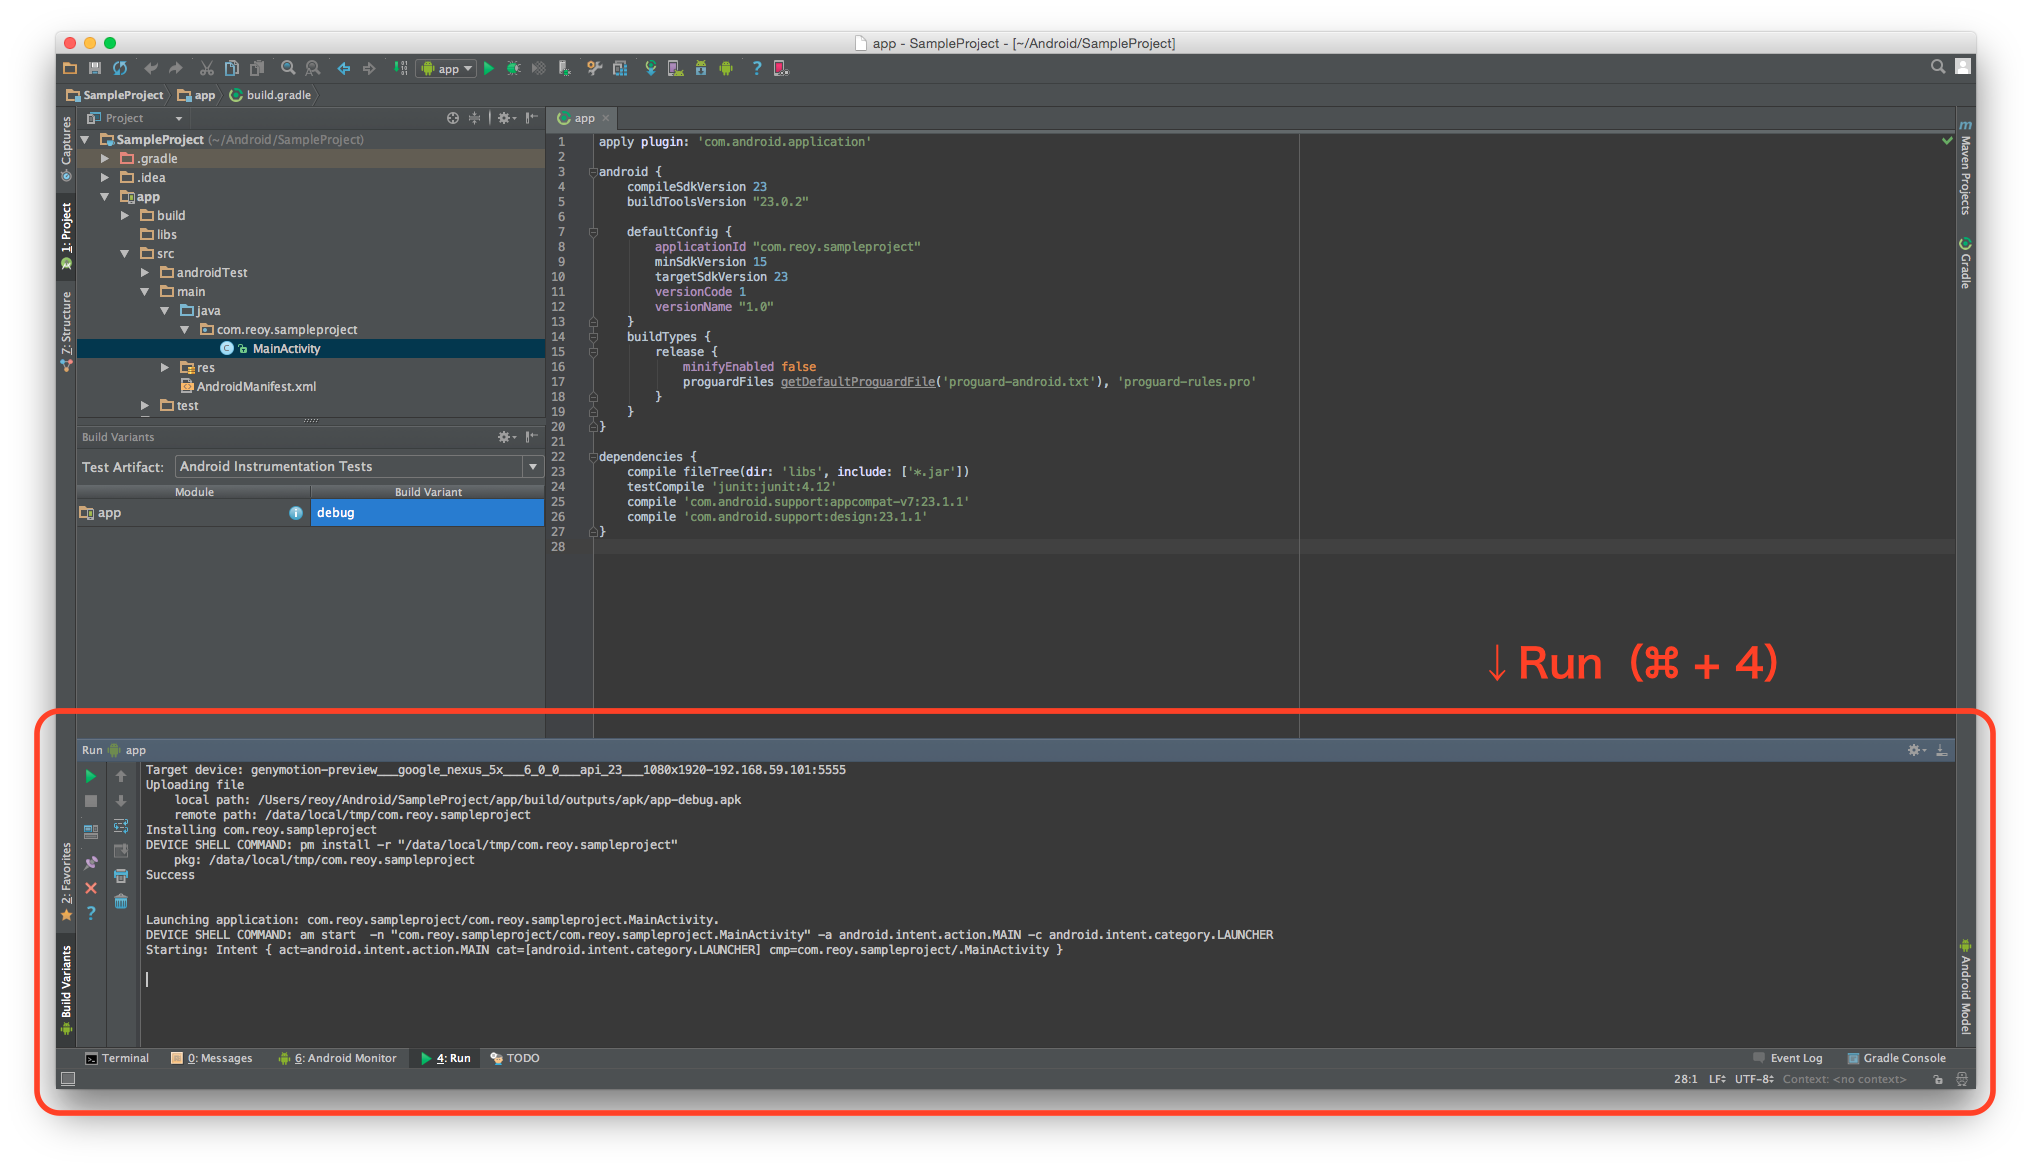Click the Print icon in Run panel
The height and width of the screenshot is (1169, 2032).
click(121, 876)
